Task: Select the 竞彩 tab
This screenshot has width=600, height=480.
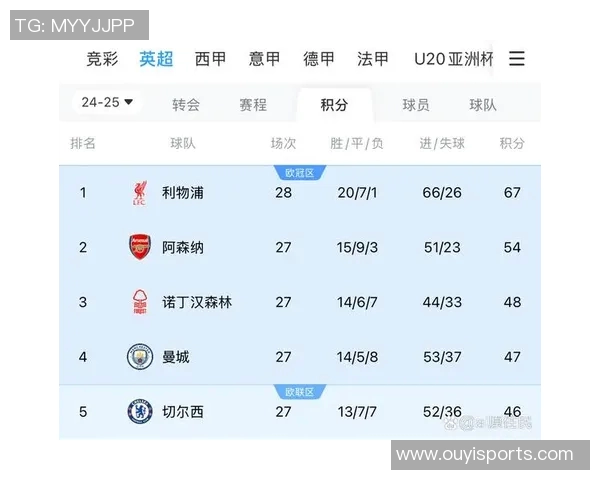Action: (x=102, y=59)
